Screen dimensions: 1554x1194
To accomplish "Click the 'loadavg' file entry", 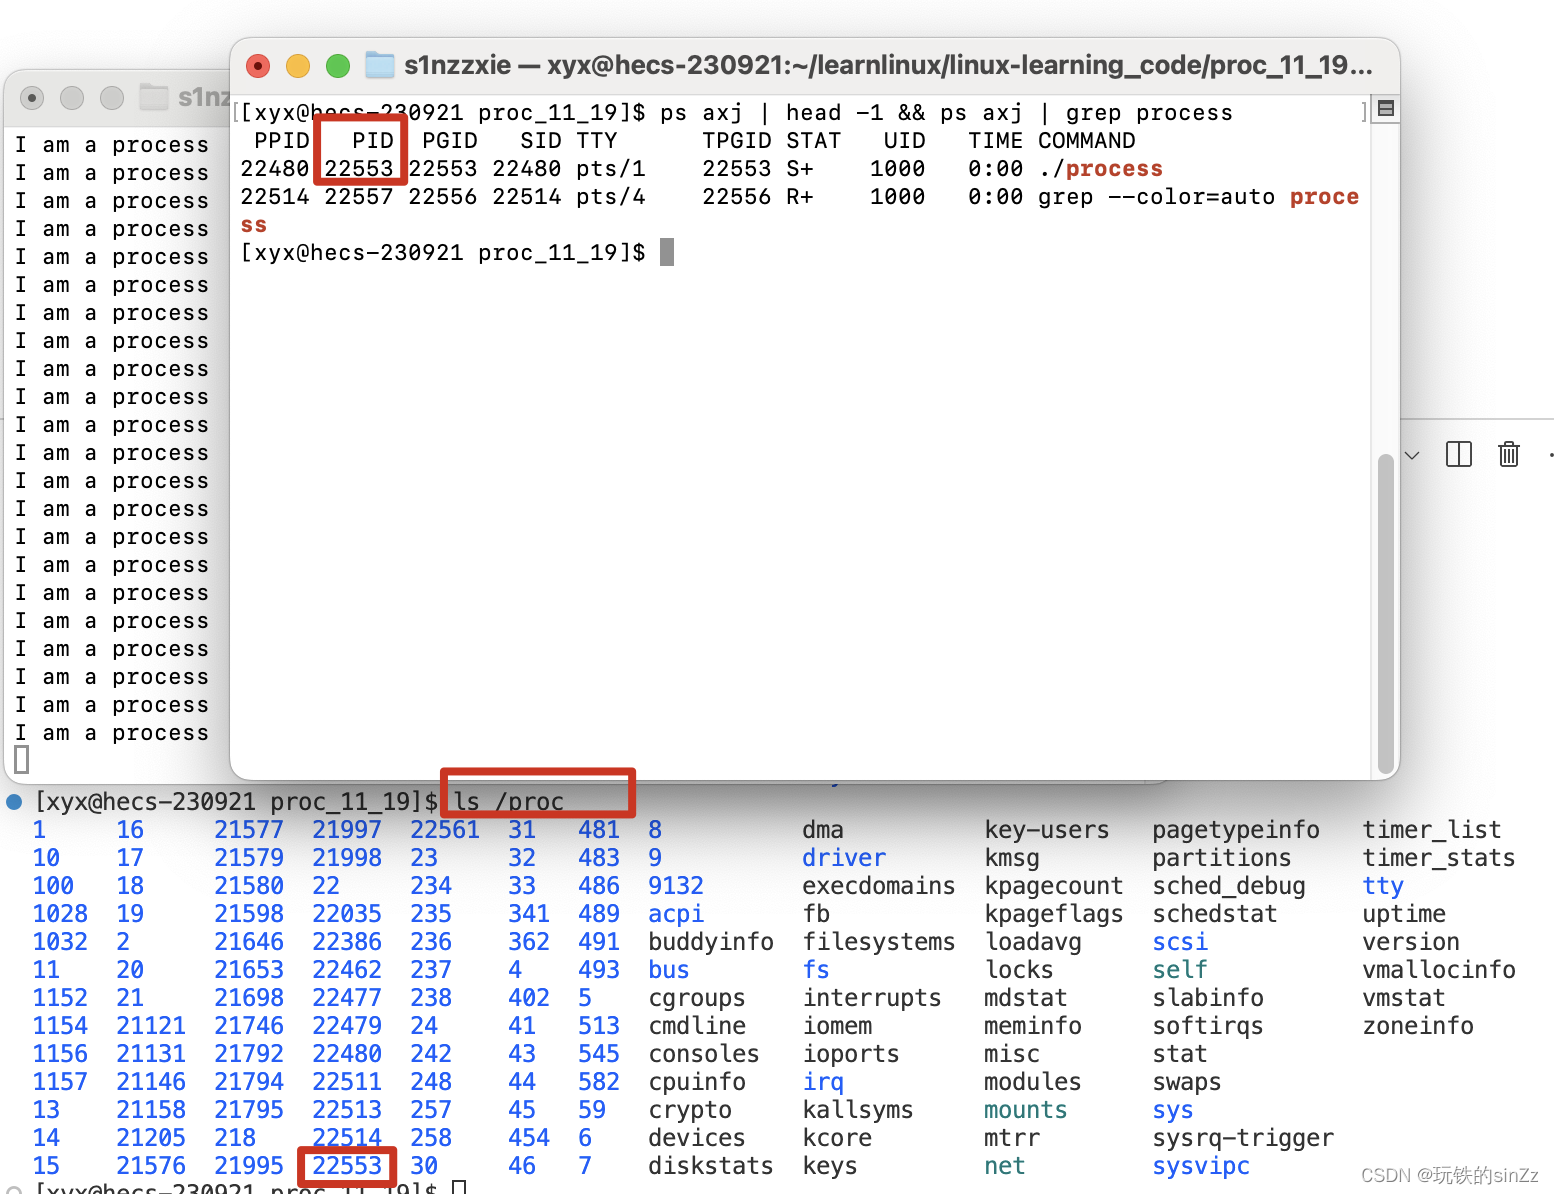I will click(1033, 942).
